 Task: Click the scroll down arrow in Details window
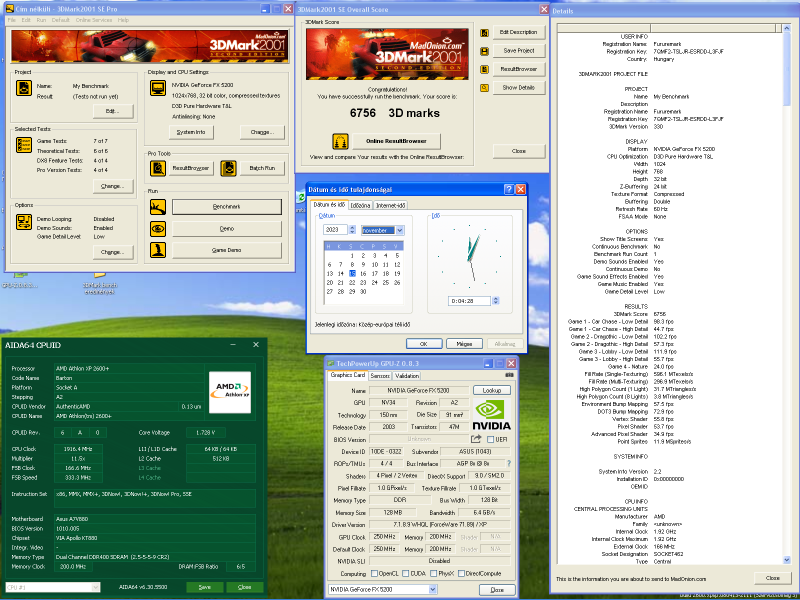pyautogui.click(x=786, y=560)
